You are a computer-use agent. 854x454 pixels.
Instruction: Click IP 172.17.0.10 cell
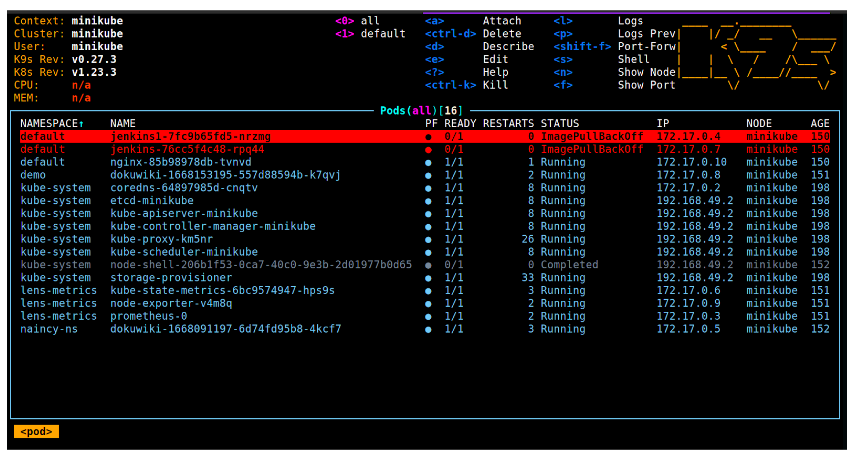pyautogui.click(x=692, y=162)
